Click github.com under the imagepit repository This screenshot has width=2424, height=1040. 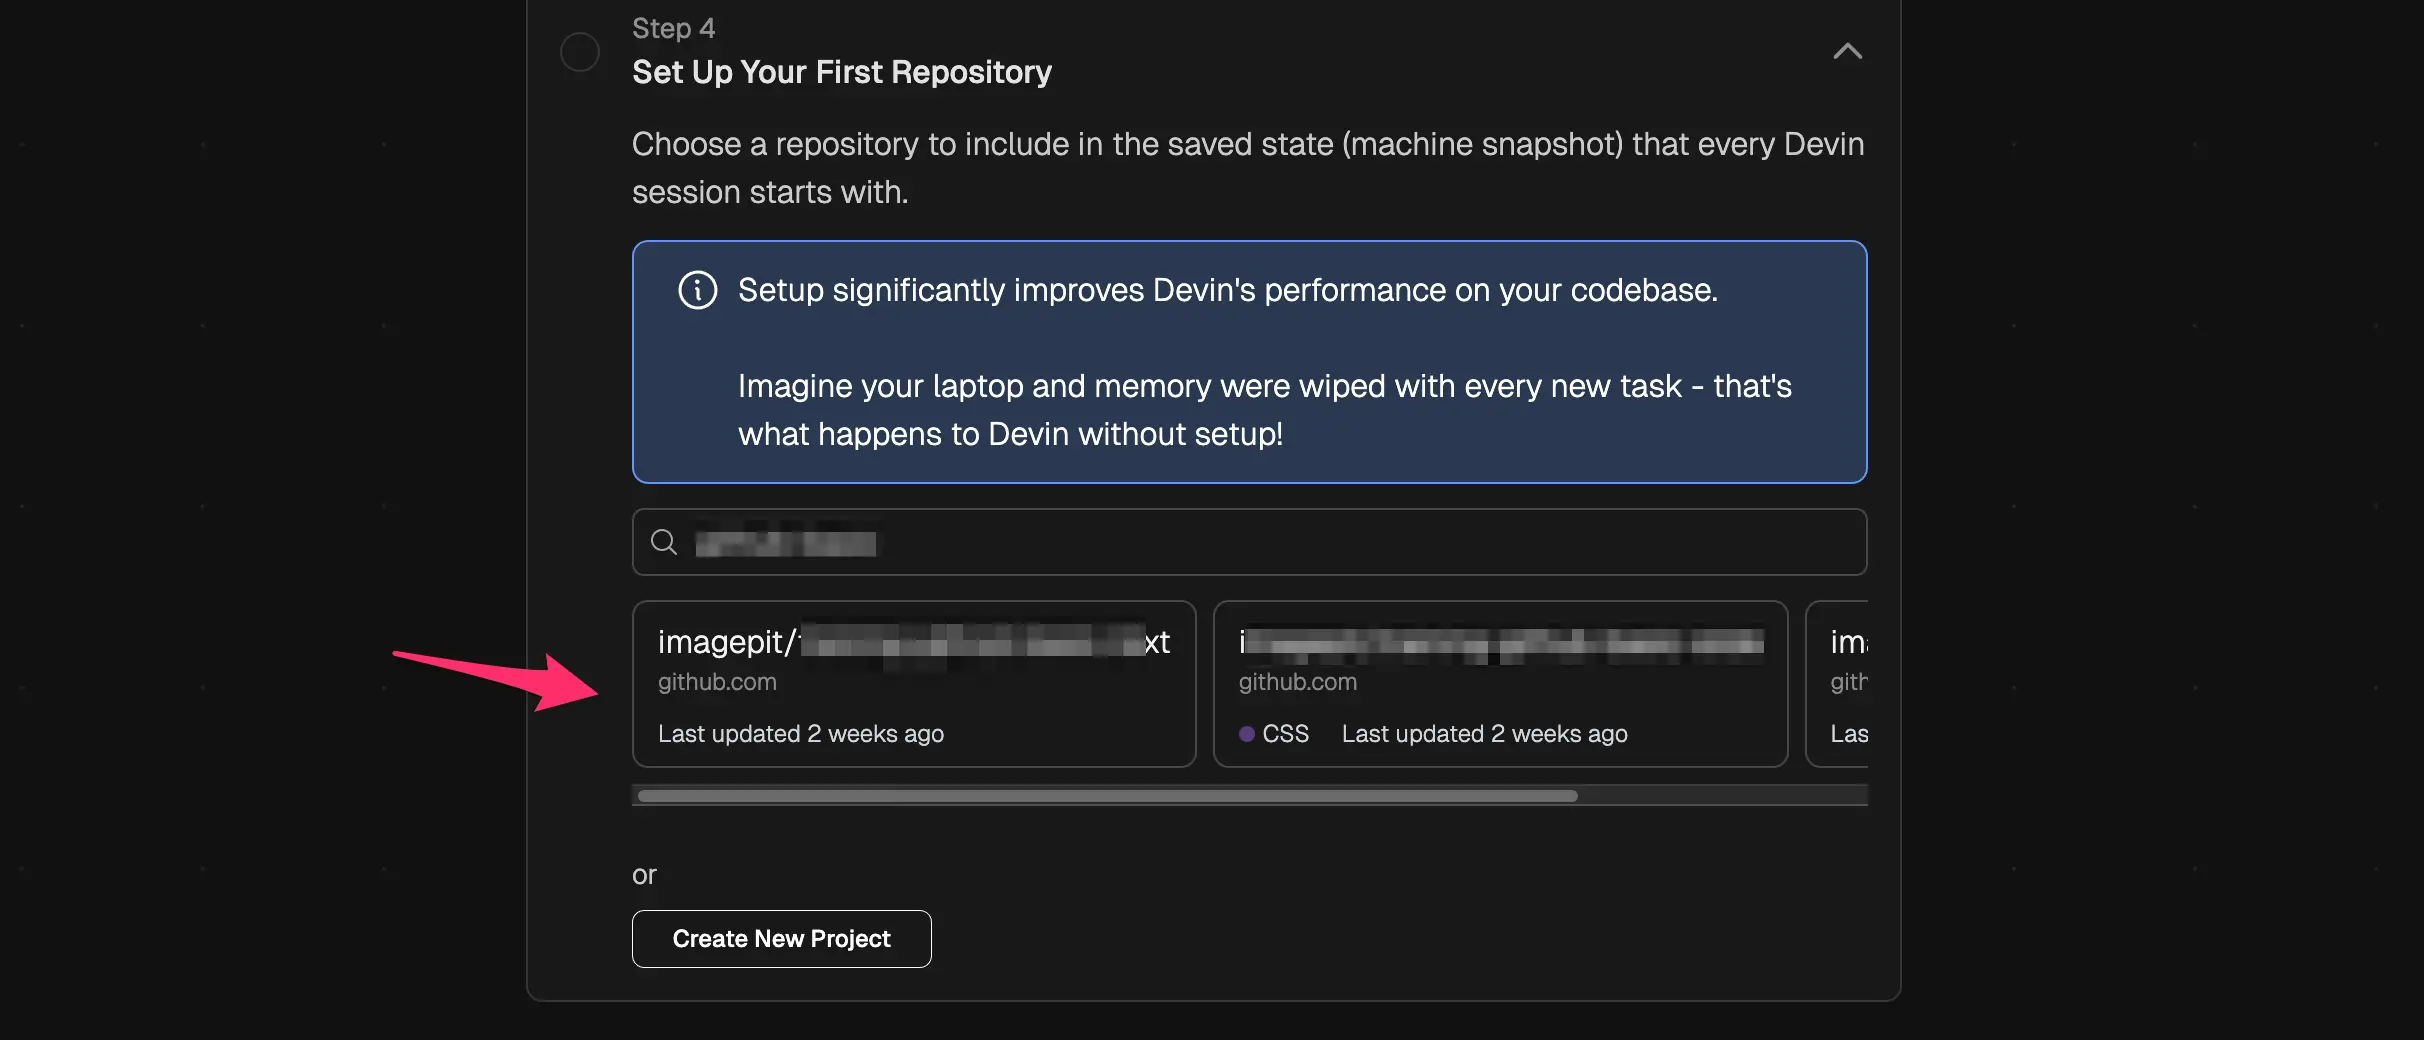pyautogui.click(x=717, y=682)
